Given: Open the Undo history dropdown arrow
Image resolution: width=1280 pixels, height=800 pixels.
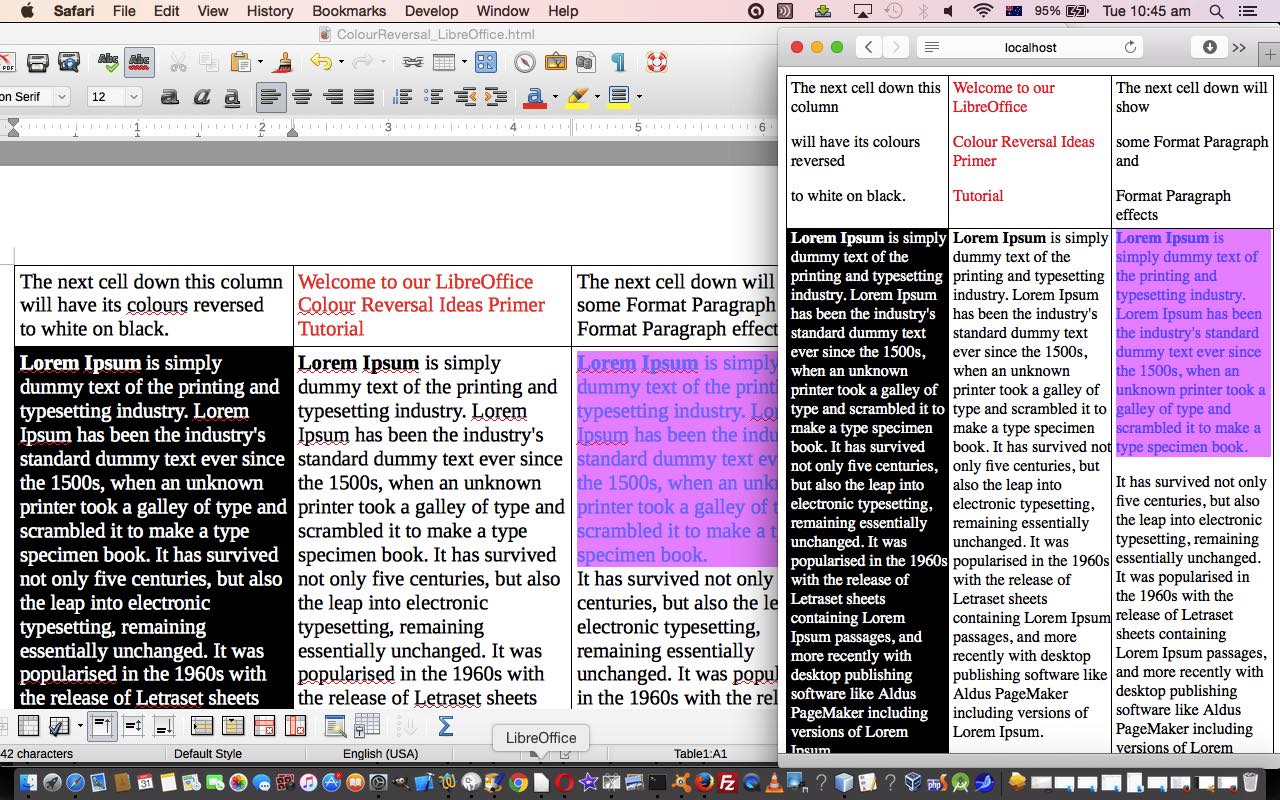Looking at the screenshot, I should coord(340,63).
